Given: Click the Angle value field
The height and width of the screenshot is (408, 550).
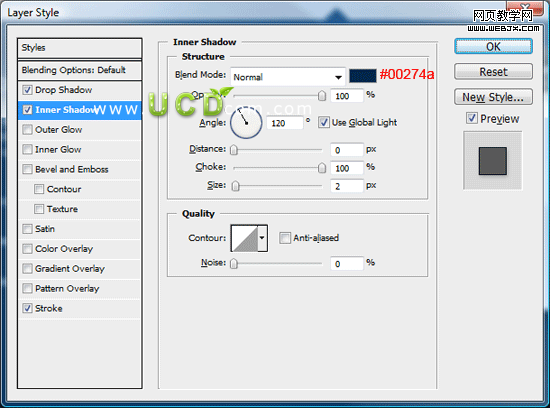Looking at the screenshot, I should click(x=285, y=123).
